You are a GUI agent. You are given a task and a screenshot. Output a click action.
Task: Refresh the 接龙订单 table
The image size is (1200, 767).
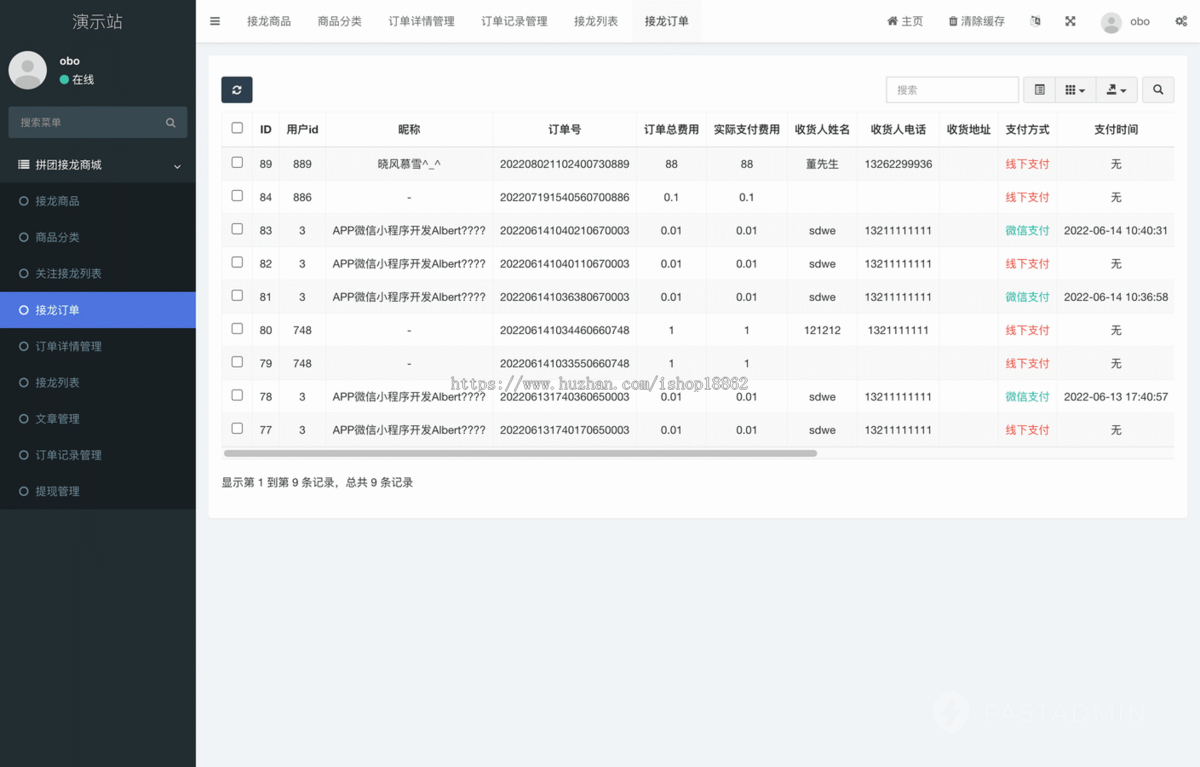click(x=236, y=89)
